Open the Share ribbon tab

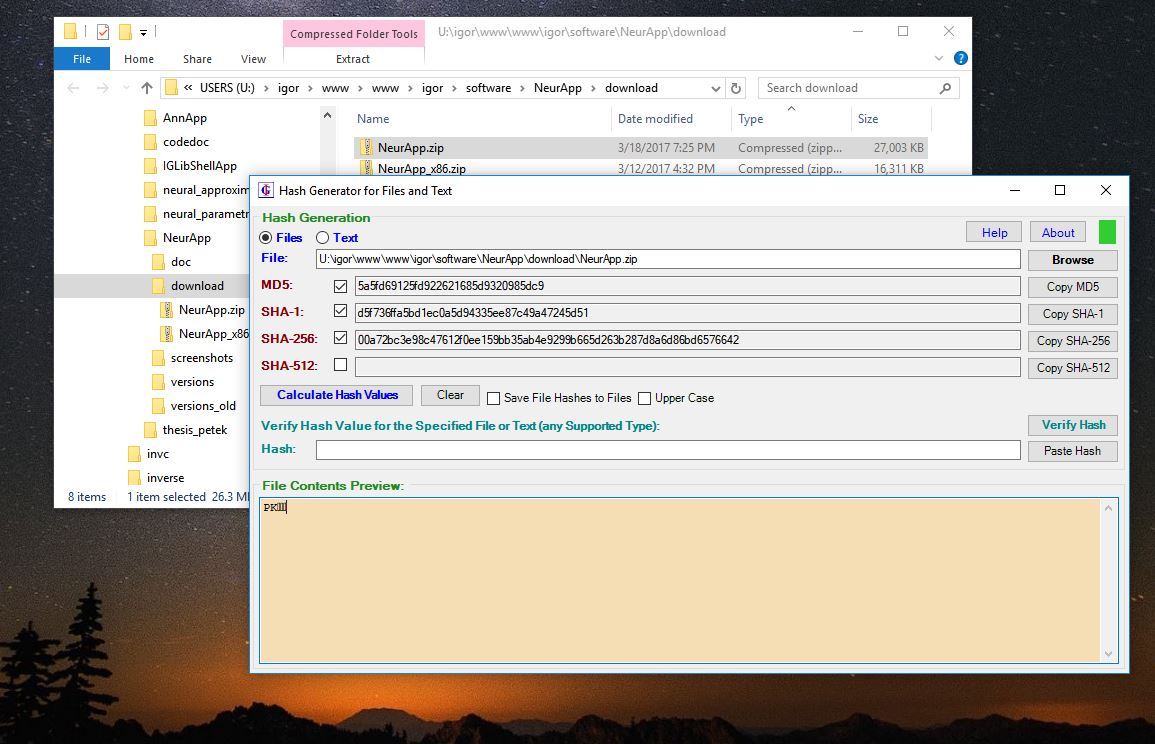coord(197,59)
